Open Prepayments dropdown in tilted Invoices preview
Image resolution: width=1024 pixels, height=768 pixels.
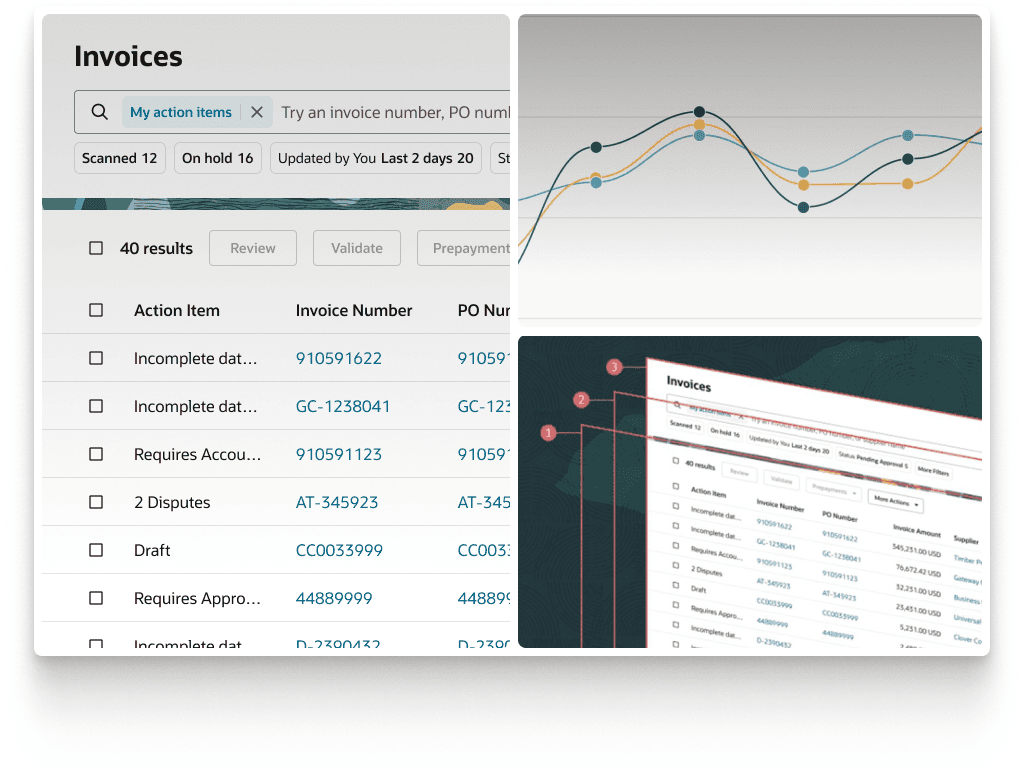click(x=833, y=490)
